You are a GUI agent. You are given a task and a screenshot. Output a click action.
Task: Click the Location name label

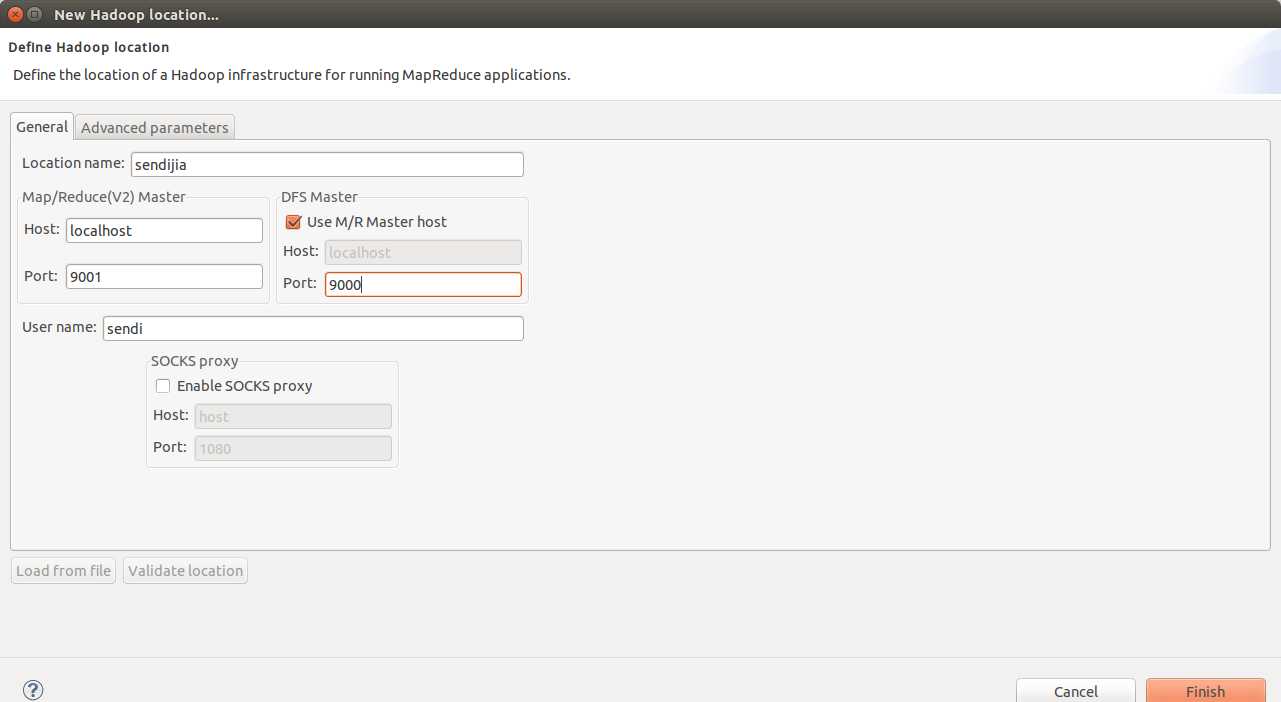point(73,163)
